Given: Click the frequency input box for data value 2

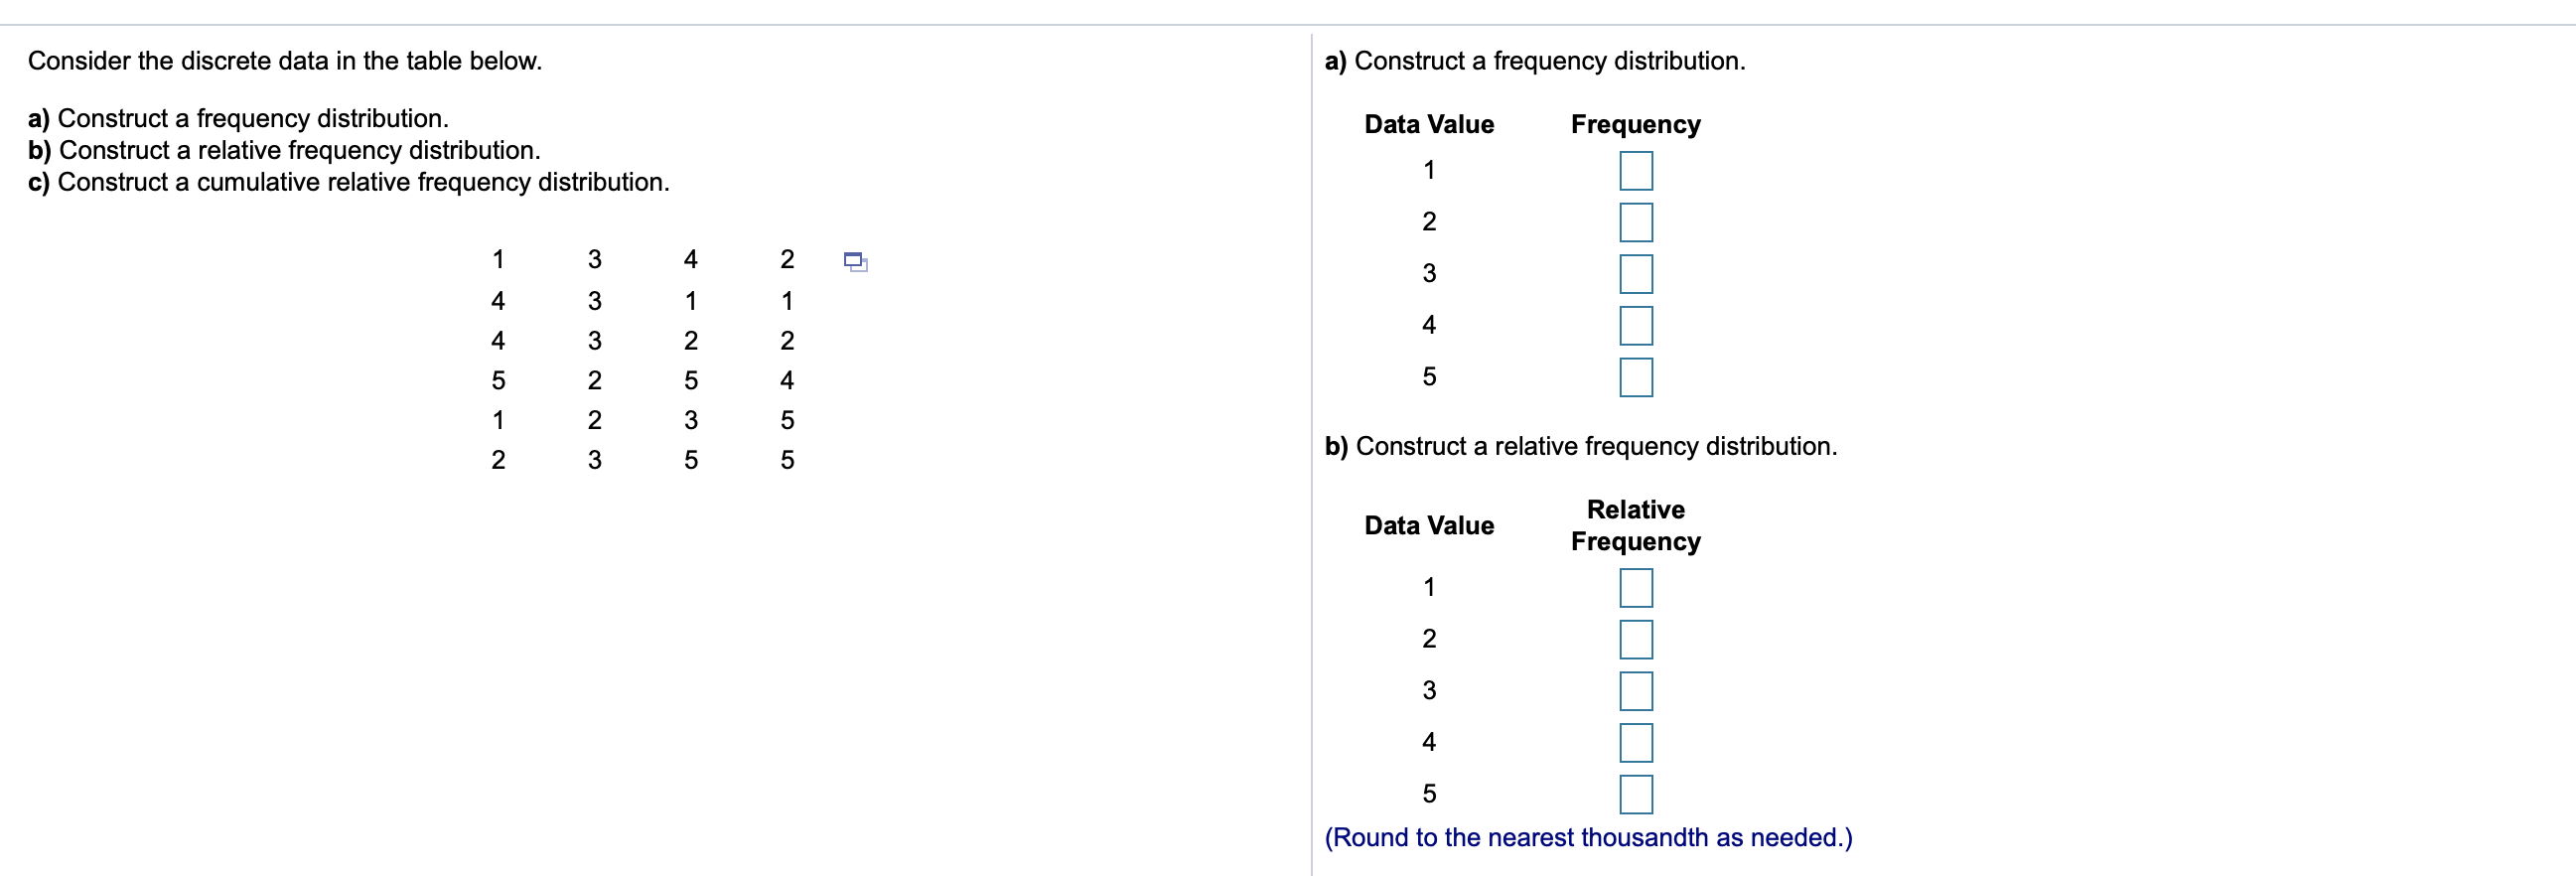Looking at the screenshot, I should pos(1637,222).
